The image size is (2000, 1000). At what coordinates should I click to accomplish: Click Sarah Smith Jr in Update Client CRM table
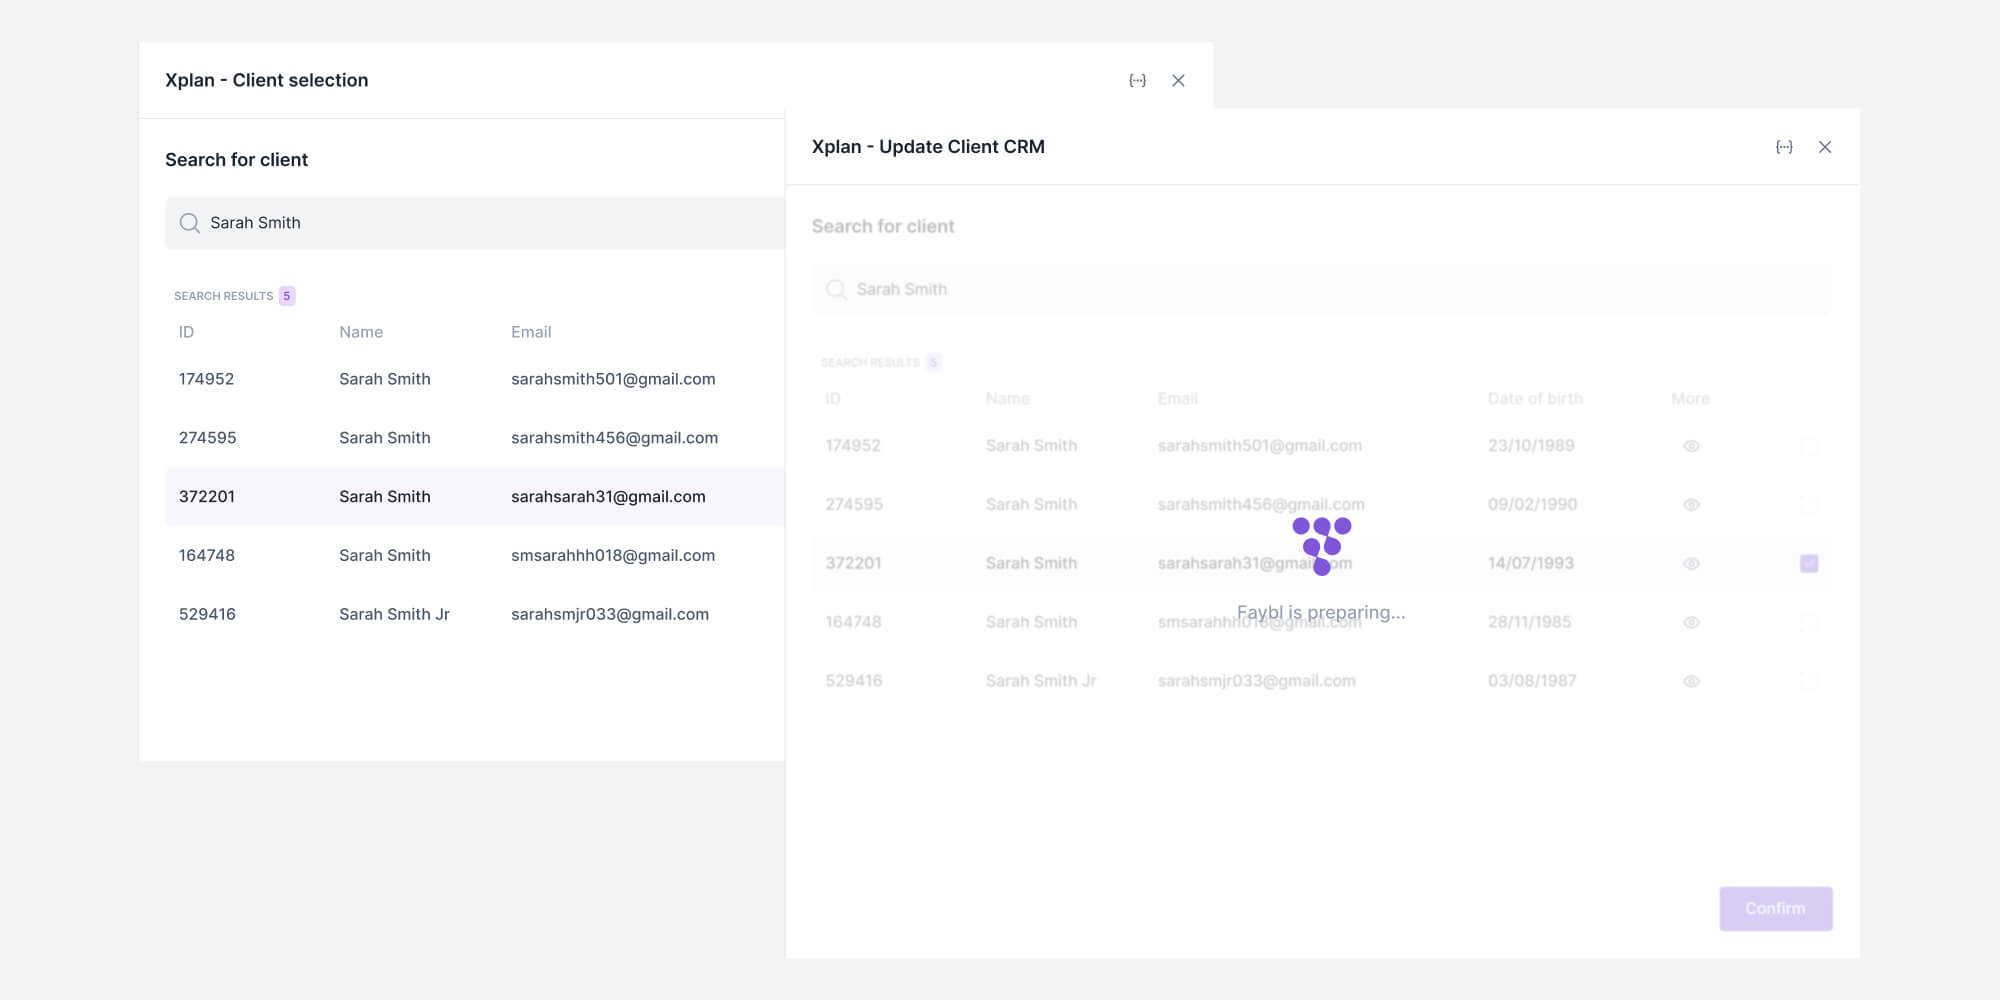(x=1041, y=681)
